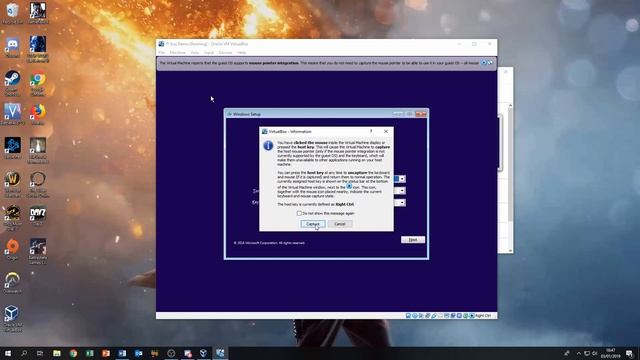
Task: Open the Help menu in VirtualBox
Action: (242, 53)
